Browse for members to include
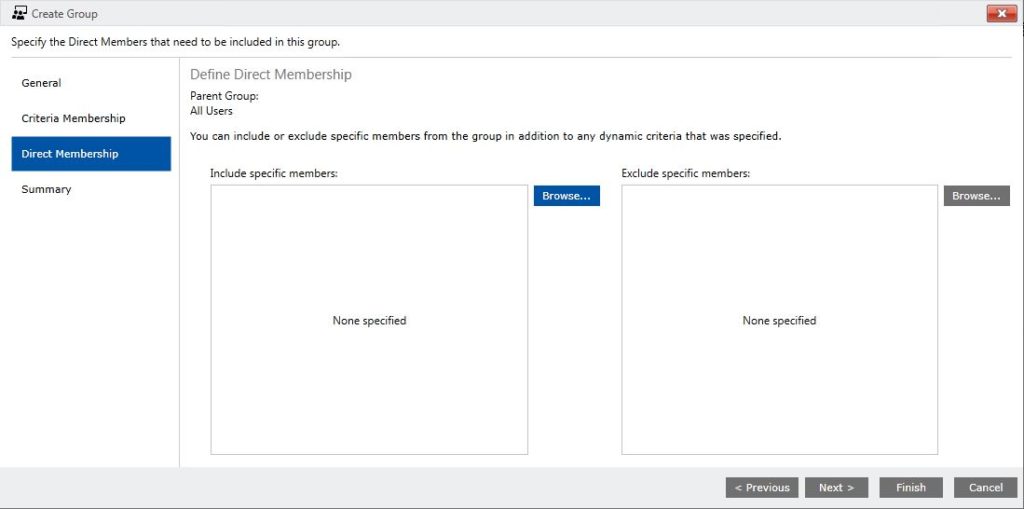The width and height of the screenshot is (1024, 509). [x=566, y=196]
